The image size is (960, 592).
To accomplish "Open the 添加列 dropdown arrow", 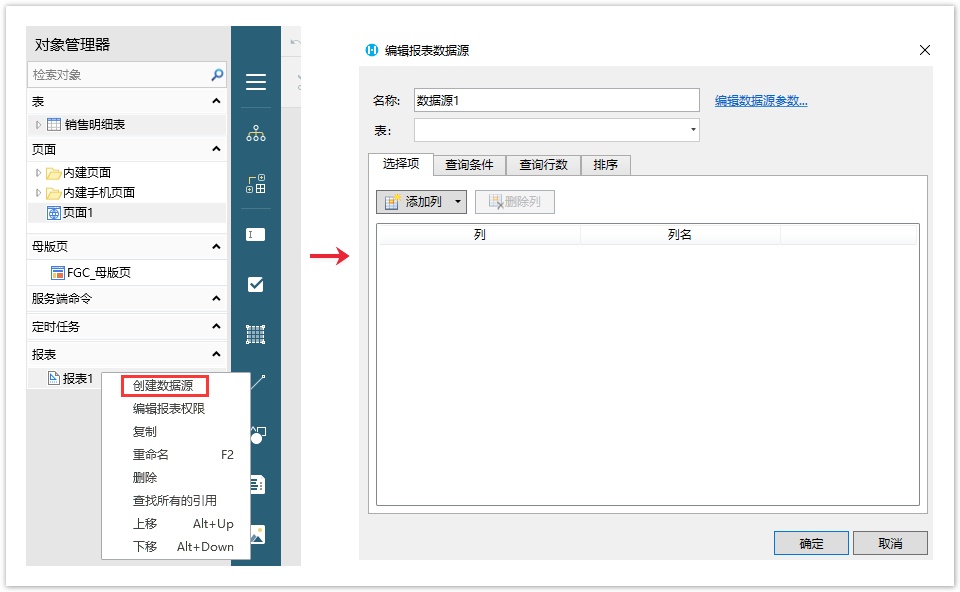I will click(x=457, y=201).
